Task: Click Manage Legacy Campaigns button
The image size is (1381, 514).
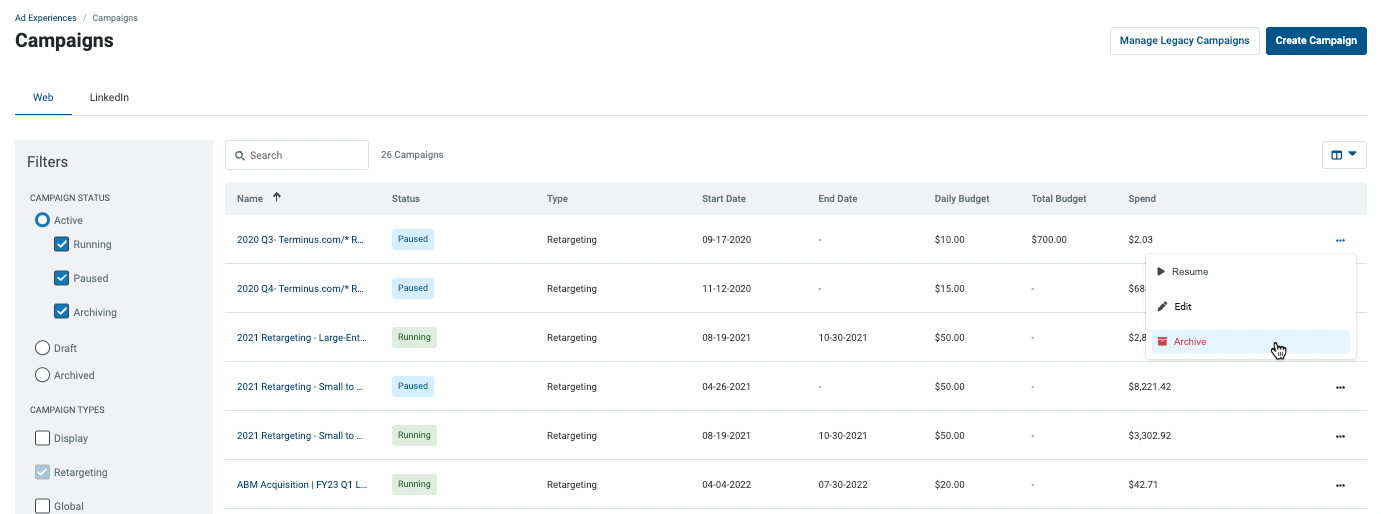Action: pyautogui.click(x=1184, y=41)
